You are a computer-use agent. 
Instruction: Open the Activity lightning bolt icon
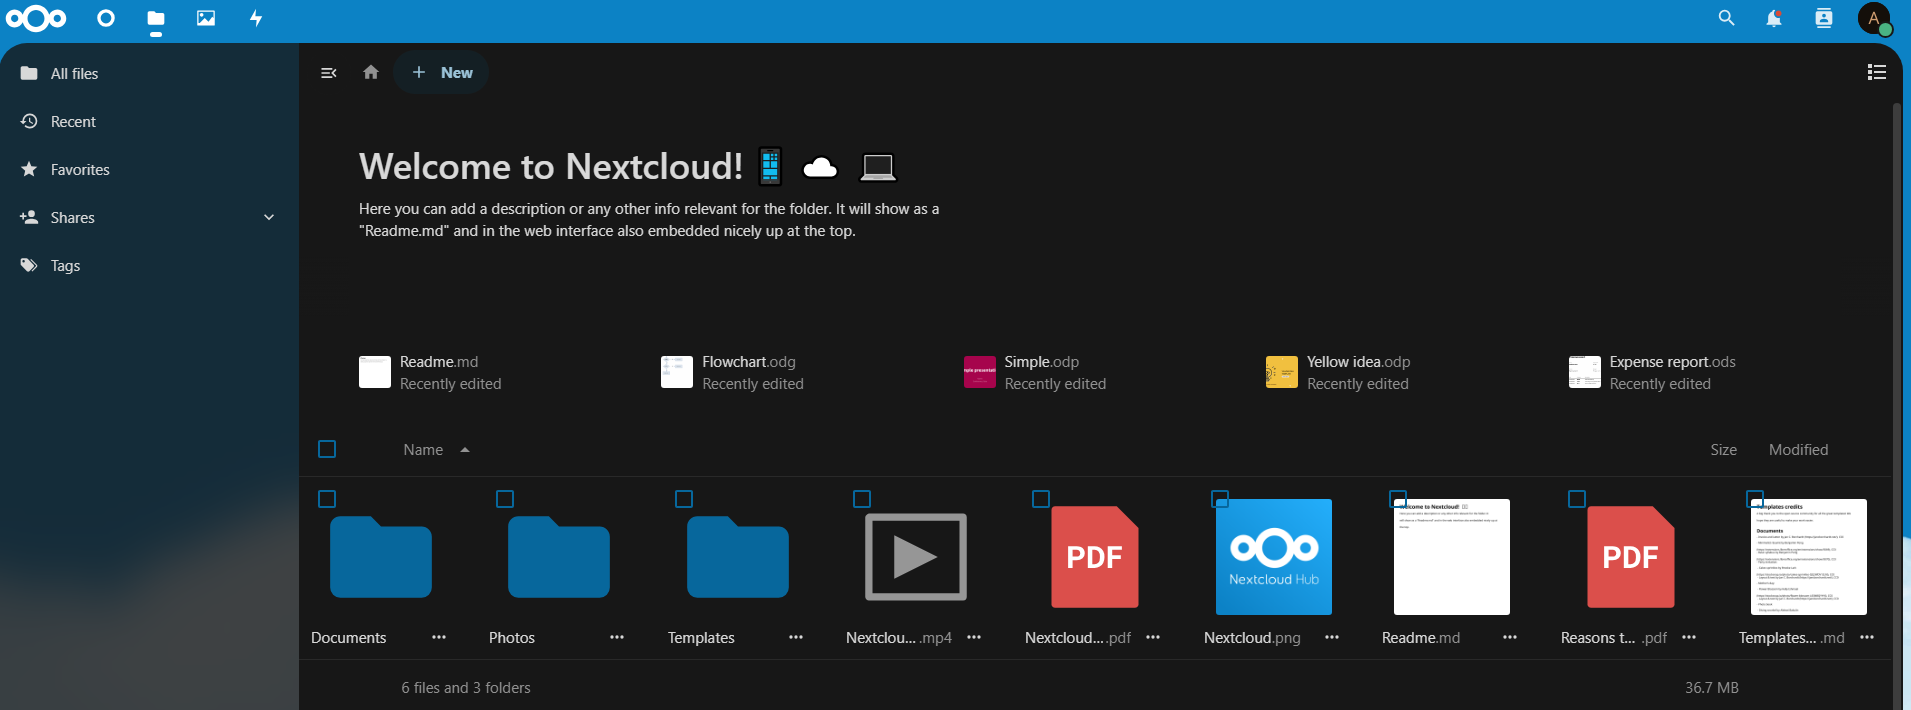256,18
